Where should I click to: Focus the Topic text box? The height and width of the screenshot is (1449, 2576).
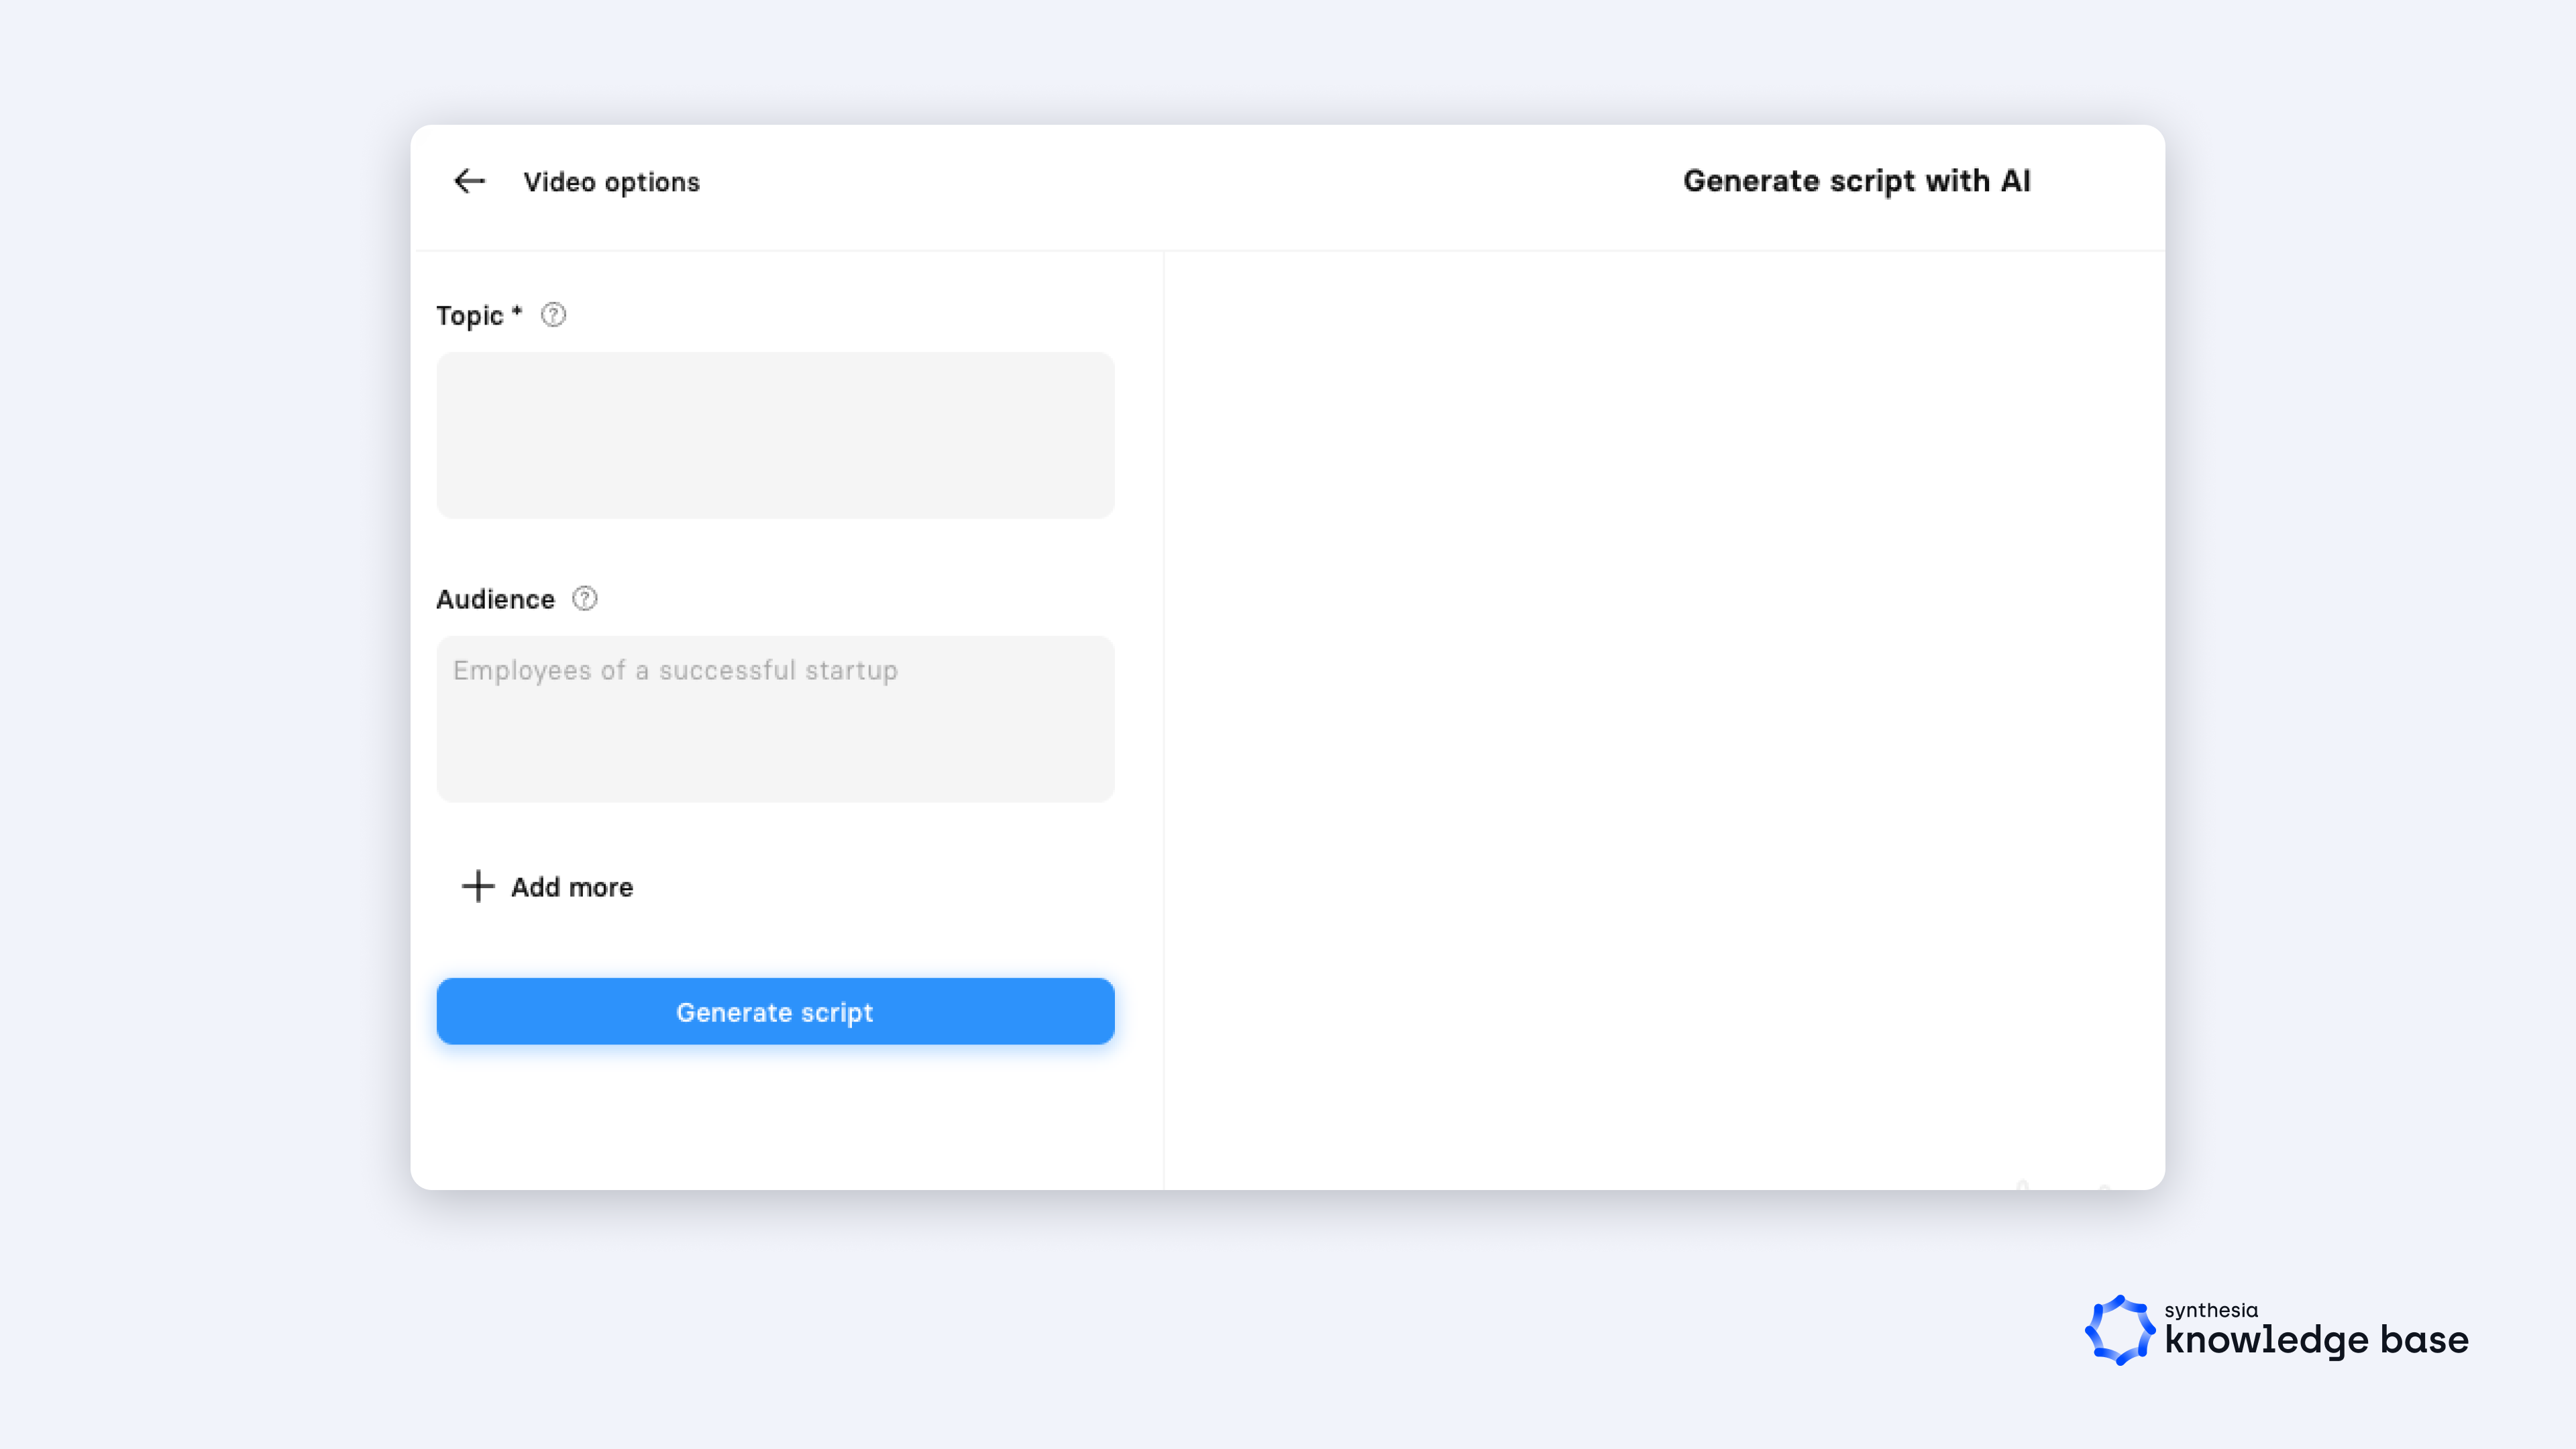775,435
